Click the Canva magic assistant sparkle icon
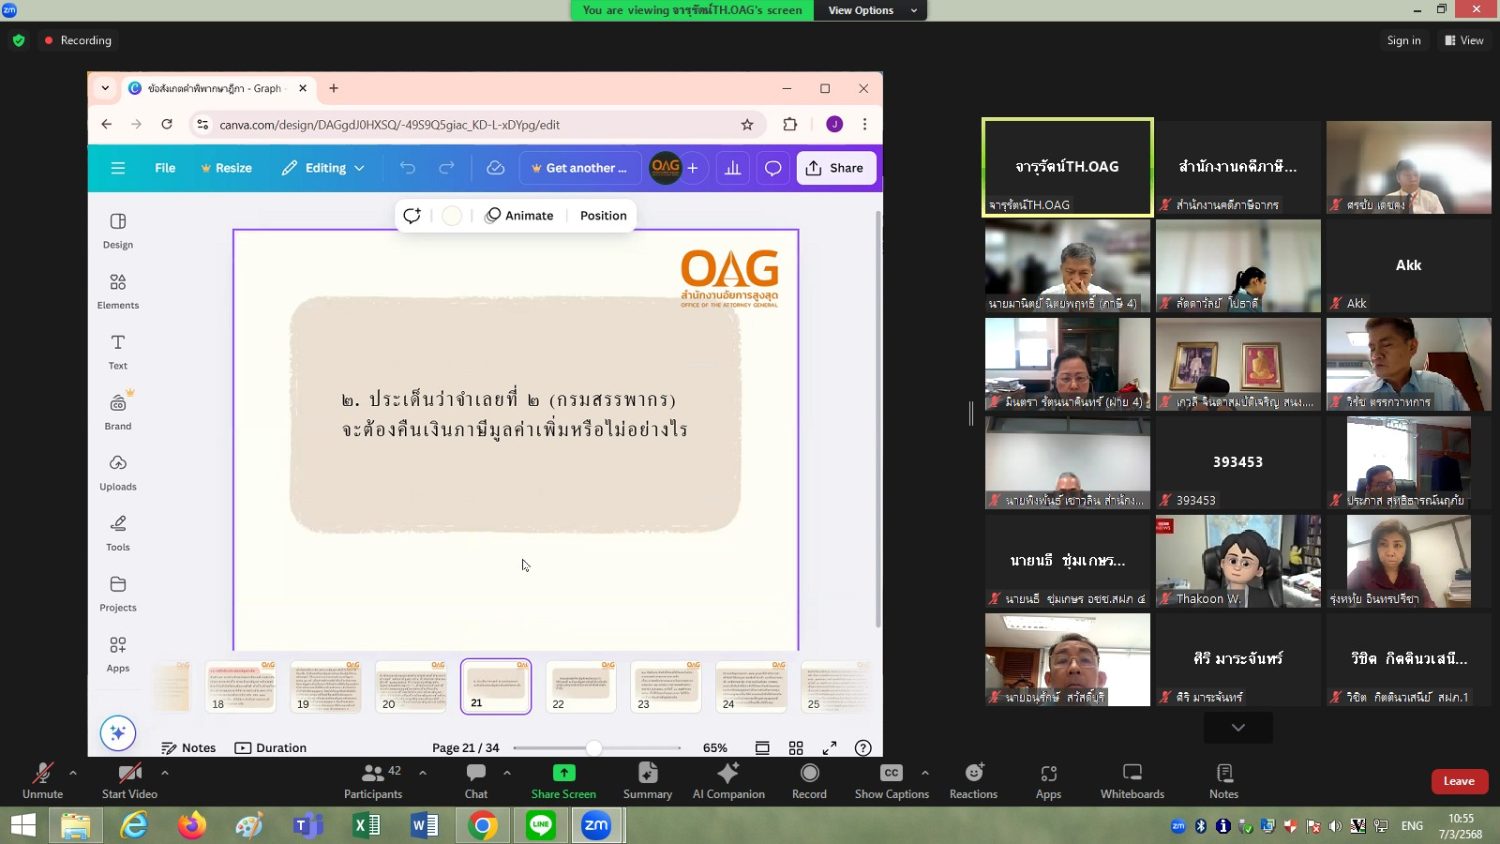This screenshot has width=1500, height=844. click(118, 733)
